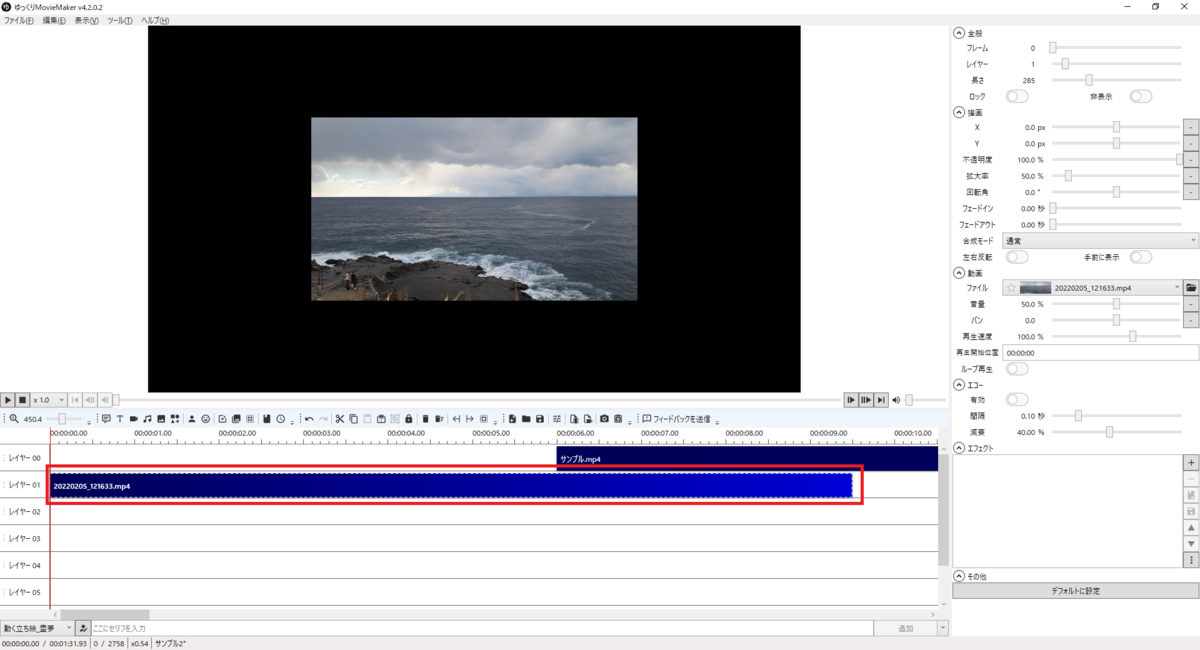Click the ここにセリフを入力 text field
This screenshot has width=1200, height=650.
[x=480, y=628]
